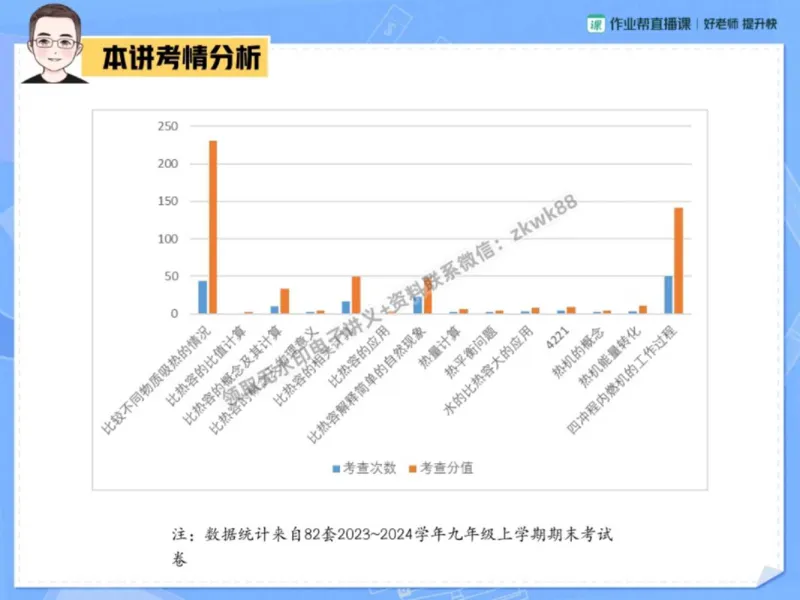Click the blue 考查次数 legend swatch
The height and width of the screenshot is (600, 800).
(x=336, y=468)
